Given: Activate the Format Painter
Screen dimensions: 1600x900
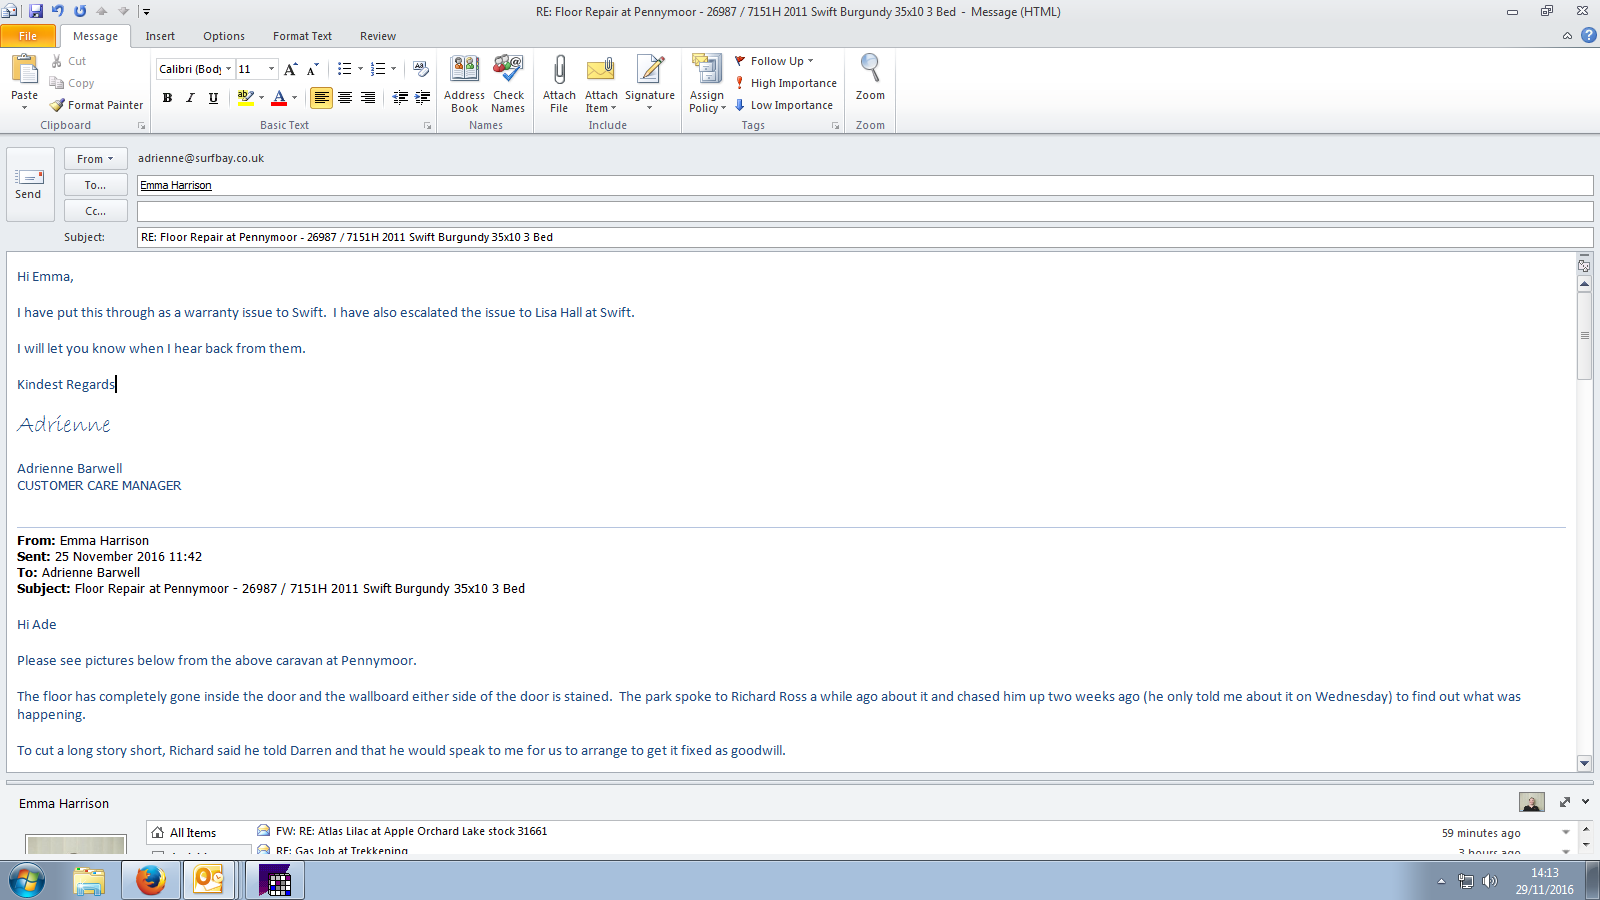Looking at the screenshot, I should (x=97, y=105).
